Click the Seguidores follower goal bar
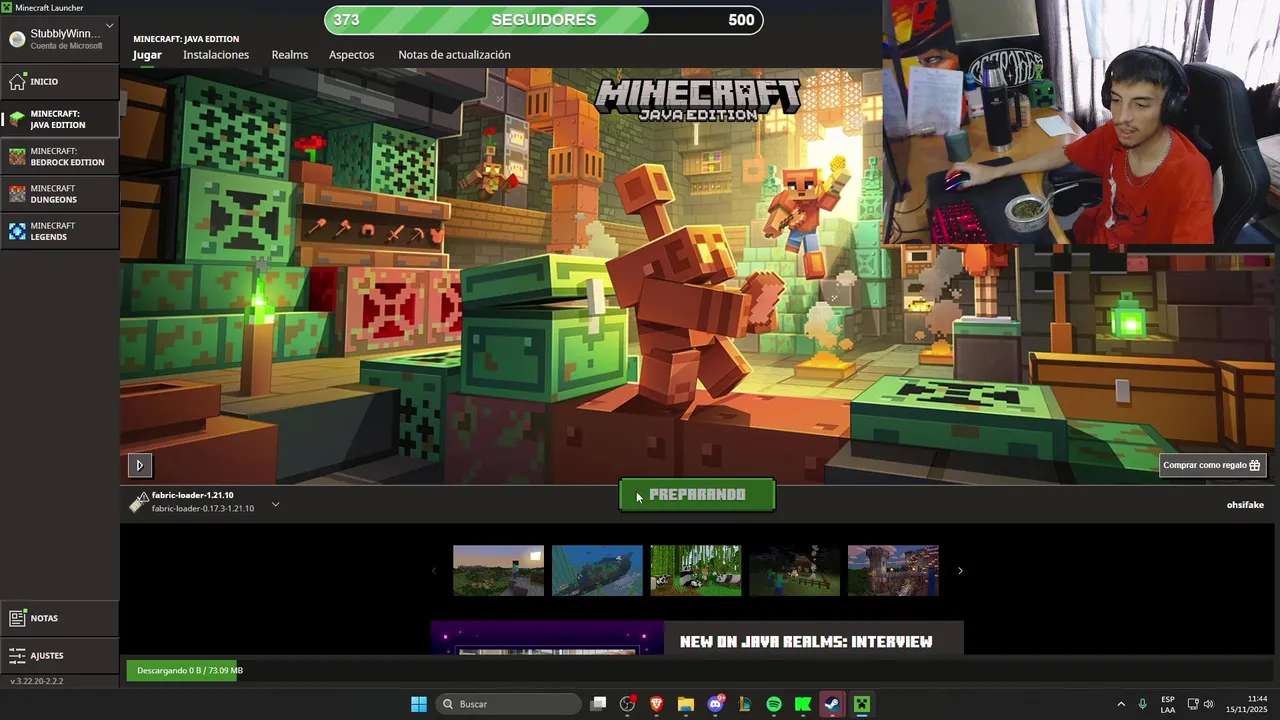The width and height of the screenshot is (1280, 720). (x=544, y=20)
